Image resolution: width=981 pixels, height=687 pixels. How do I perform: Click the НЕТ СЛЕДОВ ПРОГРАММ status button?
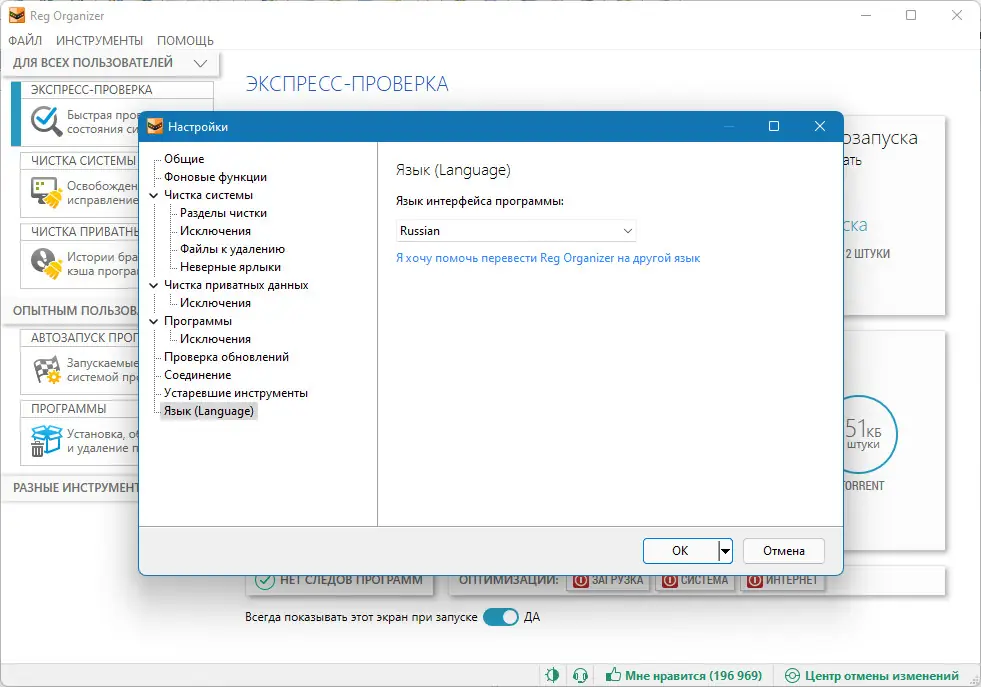[x=338, y=581]
